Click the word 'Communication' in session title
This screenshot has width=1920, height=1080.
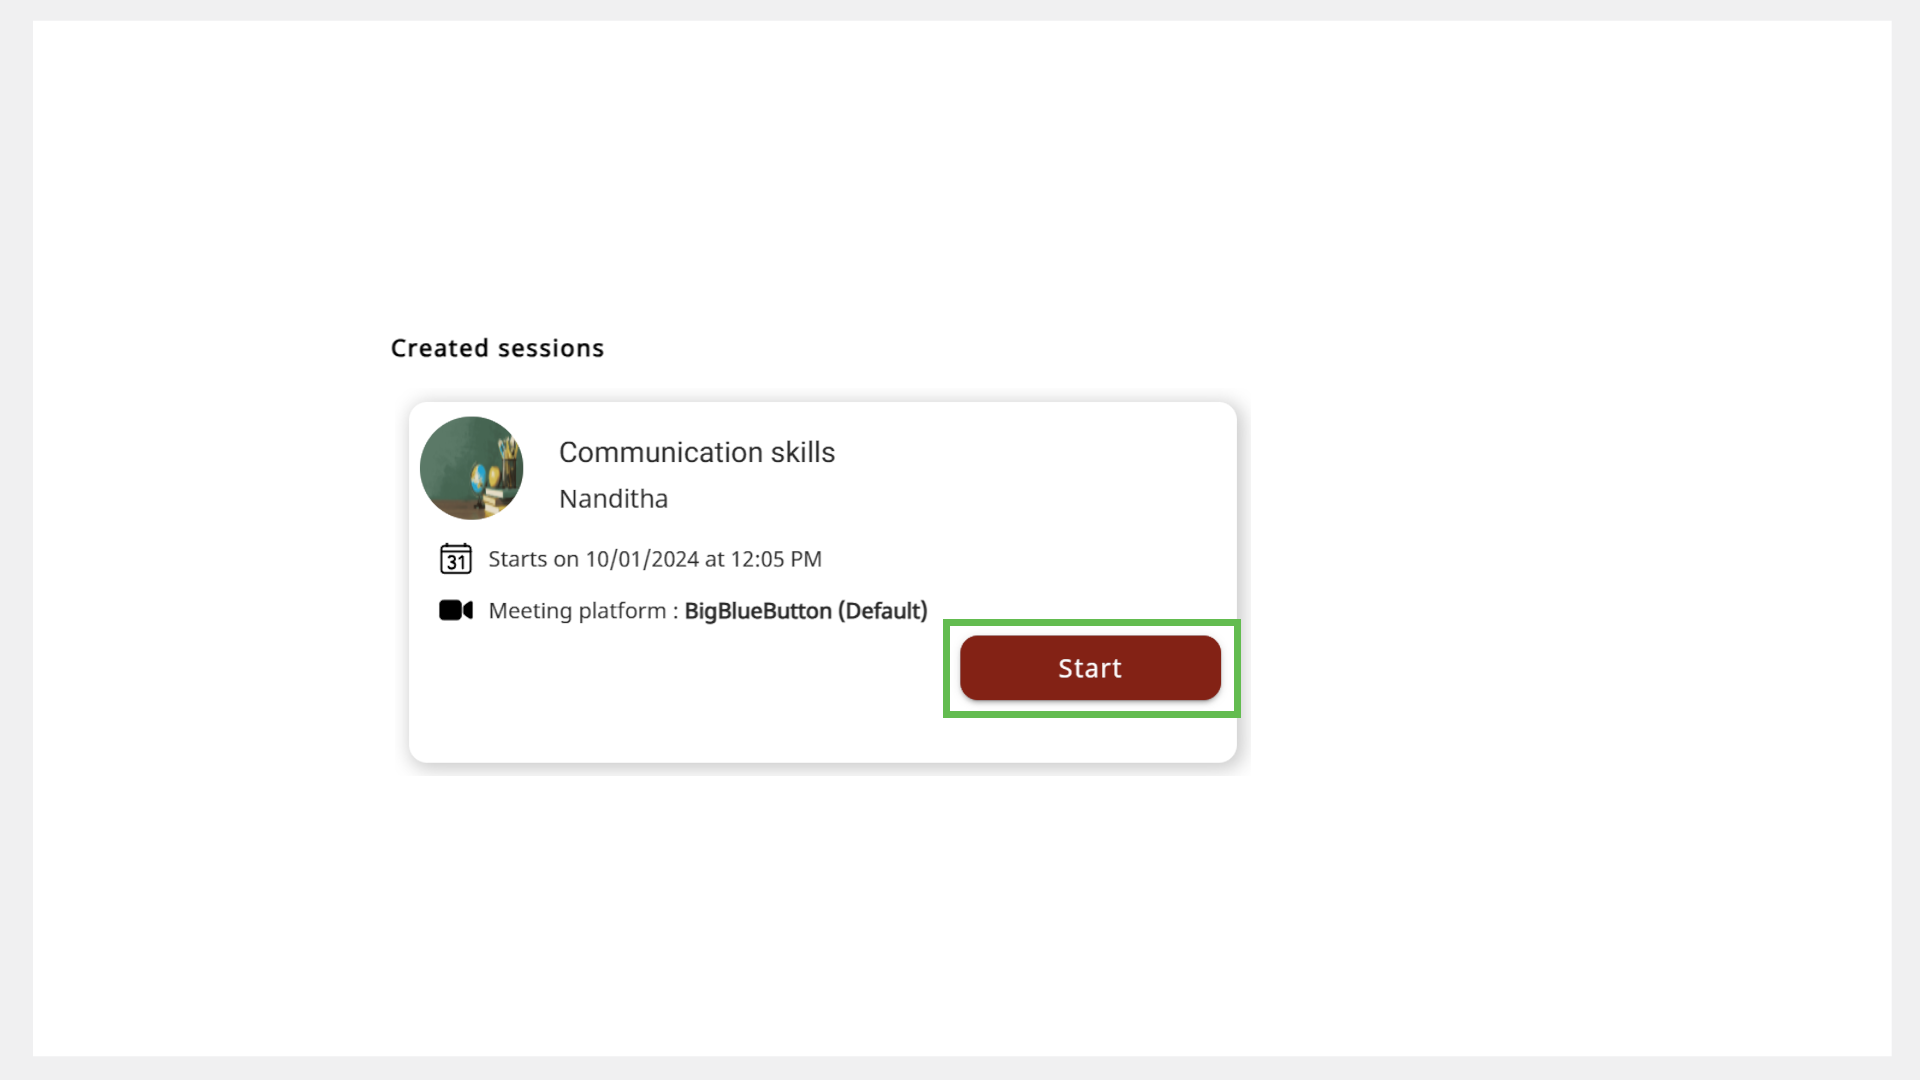[x=661, y=452]
